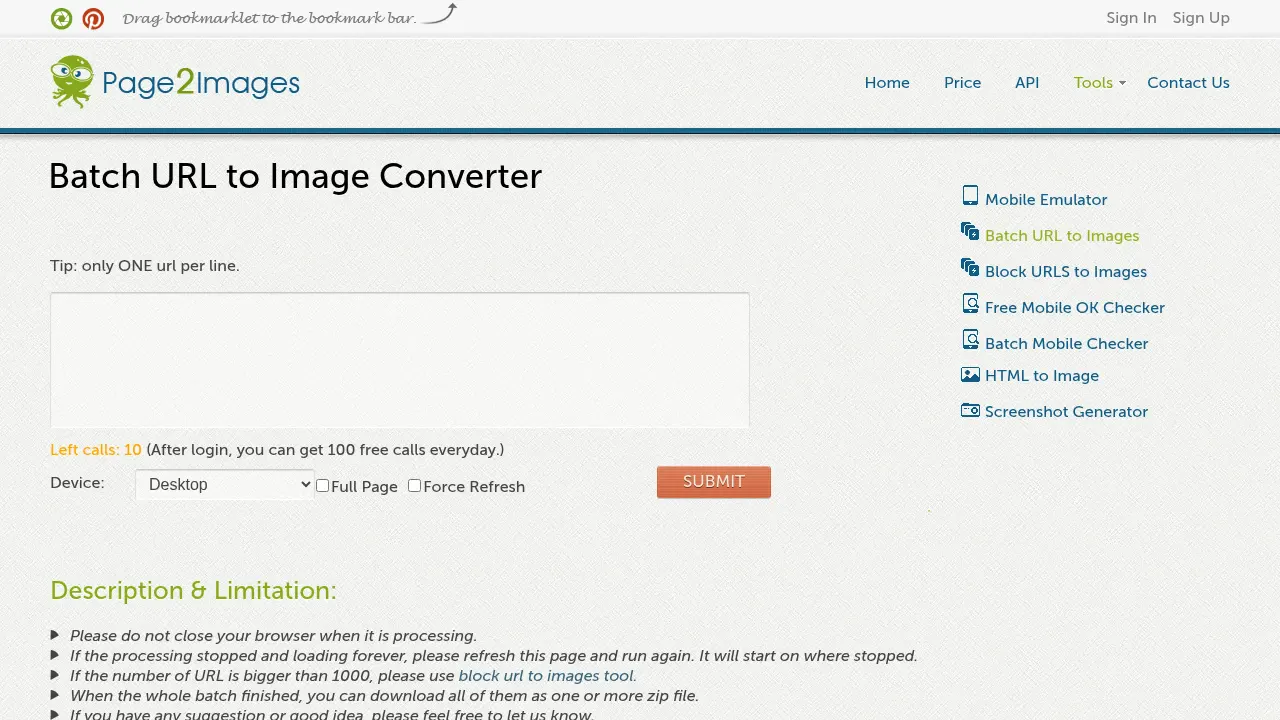Go to the Home menu item
Viewport: 1280px width, 720px height.
click(887, 83)
